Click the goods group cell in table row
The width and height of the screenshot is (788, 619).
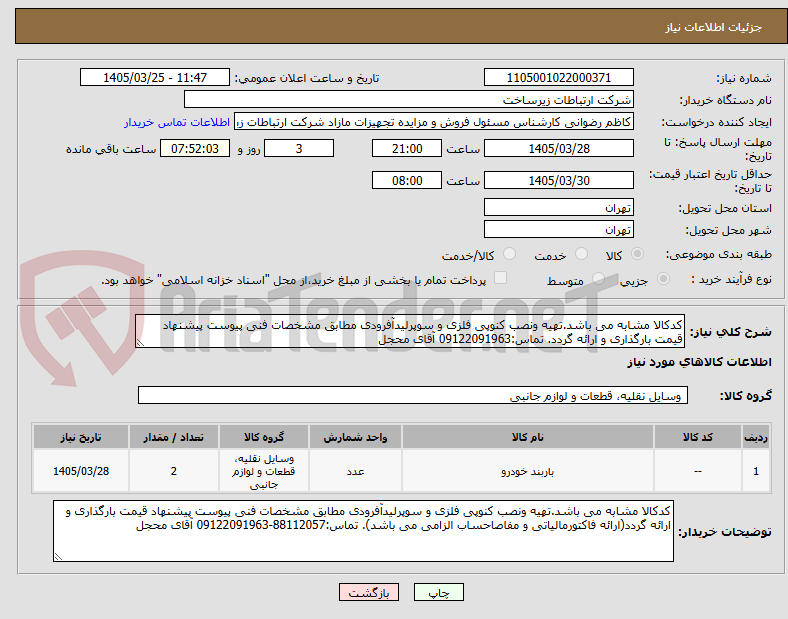point(264,471)
